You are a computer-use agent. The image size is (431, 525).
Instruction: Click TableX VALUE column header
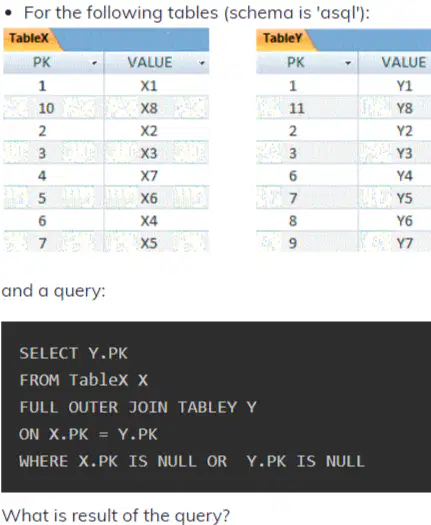[x=156, y=63]
